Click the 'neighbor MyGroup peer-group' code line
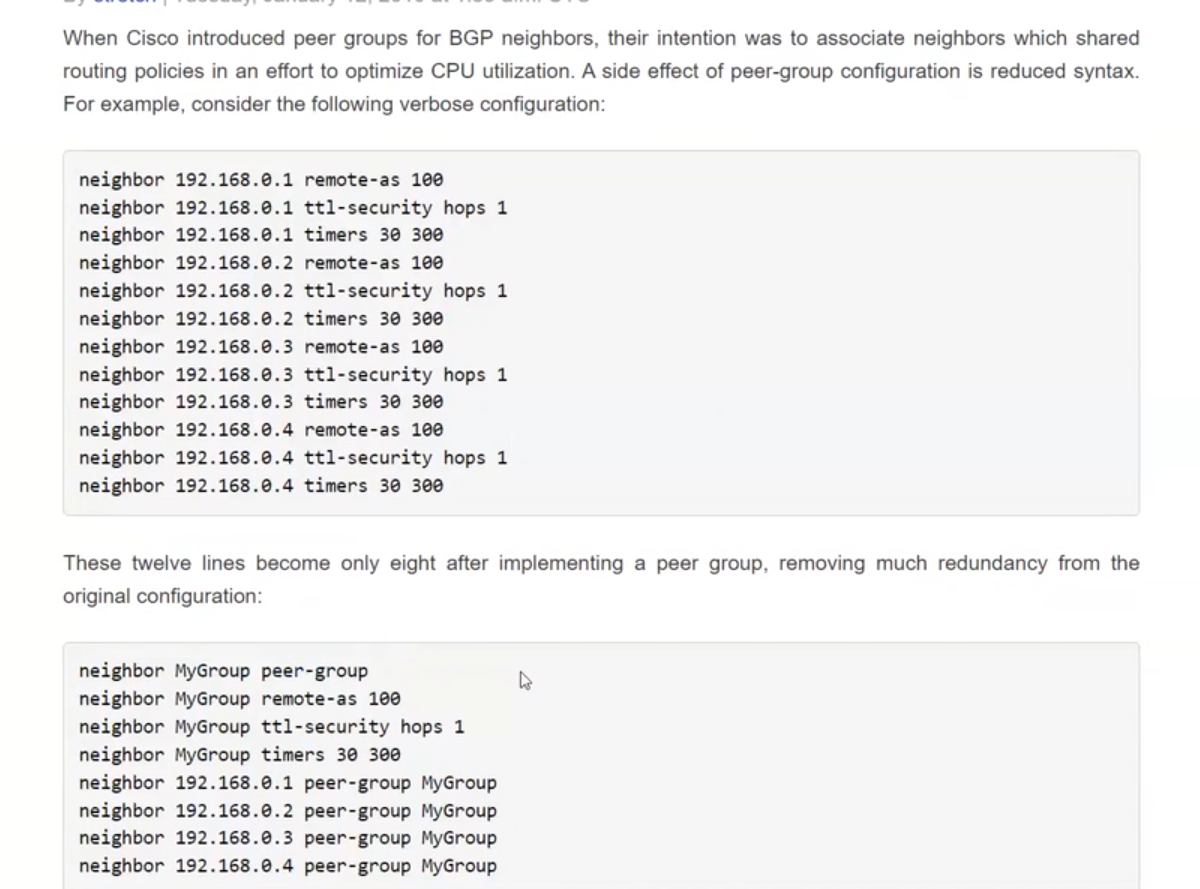1200x889 pixels. pyautogui.click(x=223, y=671)
